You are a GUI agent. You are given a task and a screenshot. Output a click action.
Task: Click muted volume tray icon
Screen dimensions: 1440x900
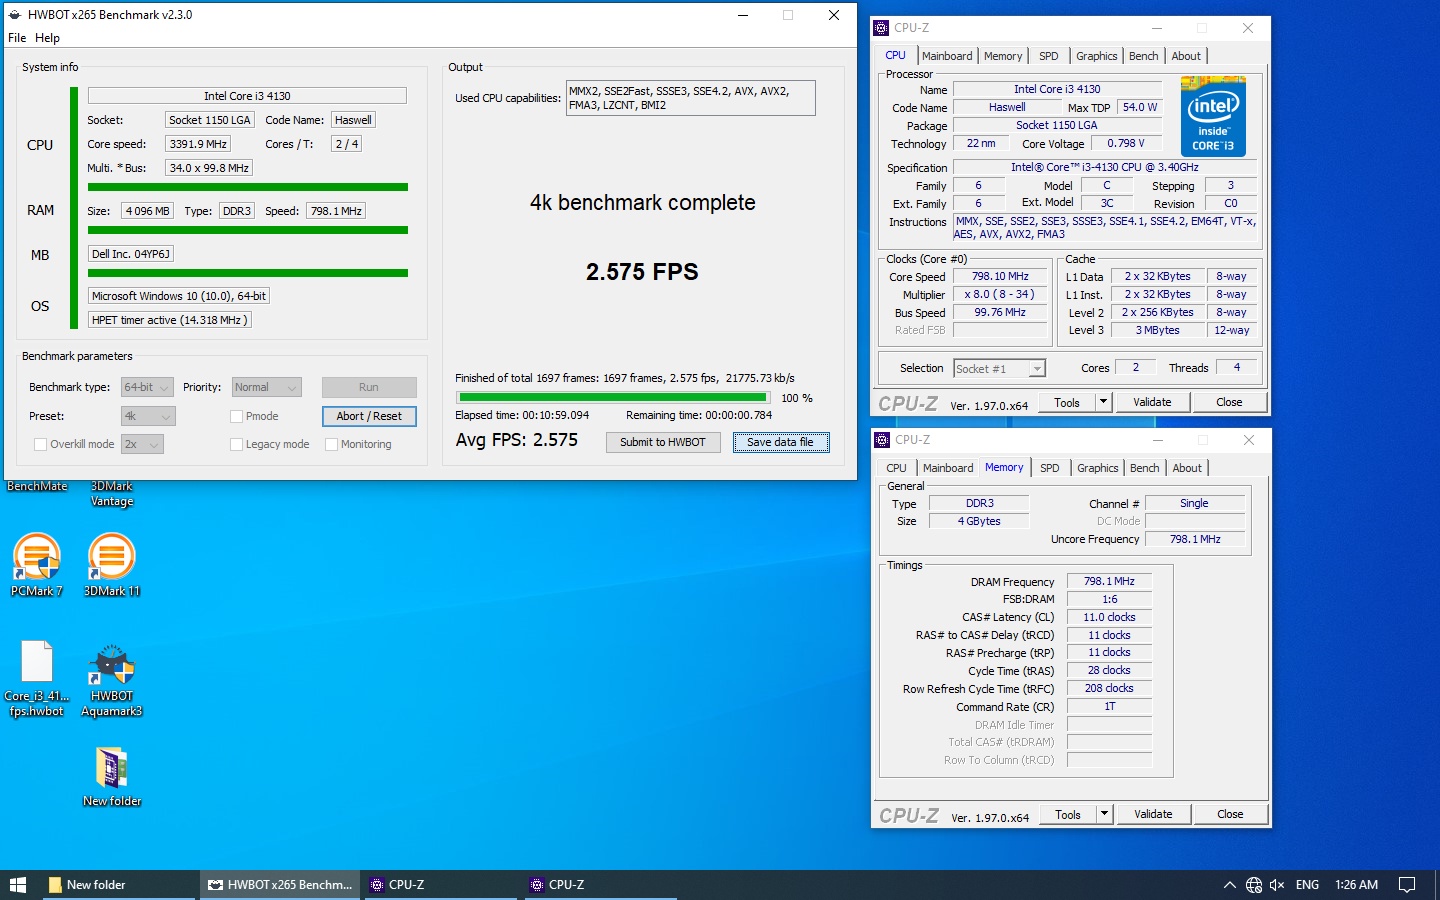(1277, 885)
